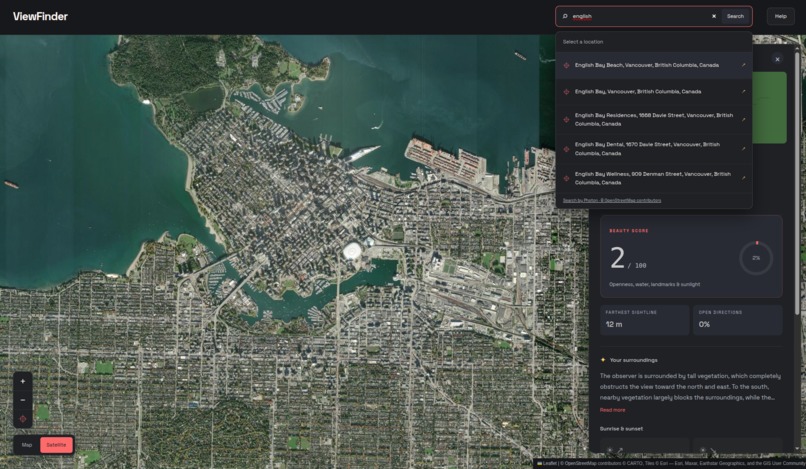806x469 pixels.
Task: Click the 'Select a location' heading
Action: click(x=583, y=42)
